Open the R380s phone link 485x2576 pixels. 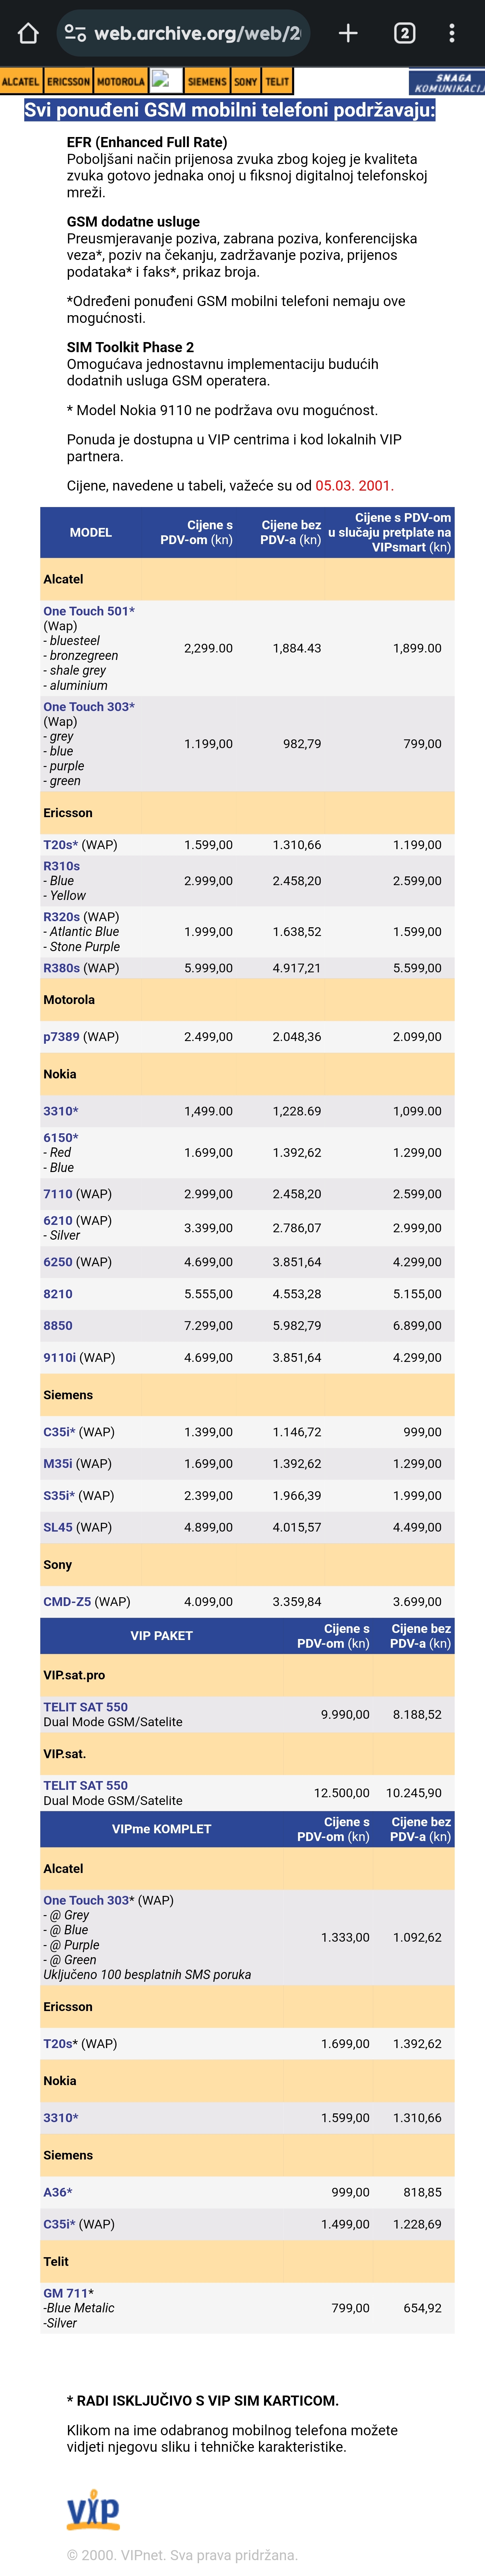[61, 968]
